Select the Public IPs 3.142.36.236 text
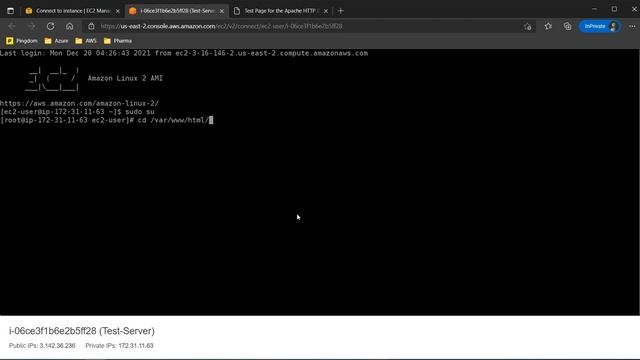 42,346
